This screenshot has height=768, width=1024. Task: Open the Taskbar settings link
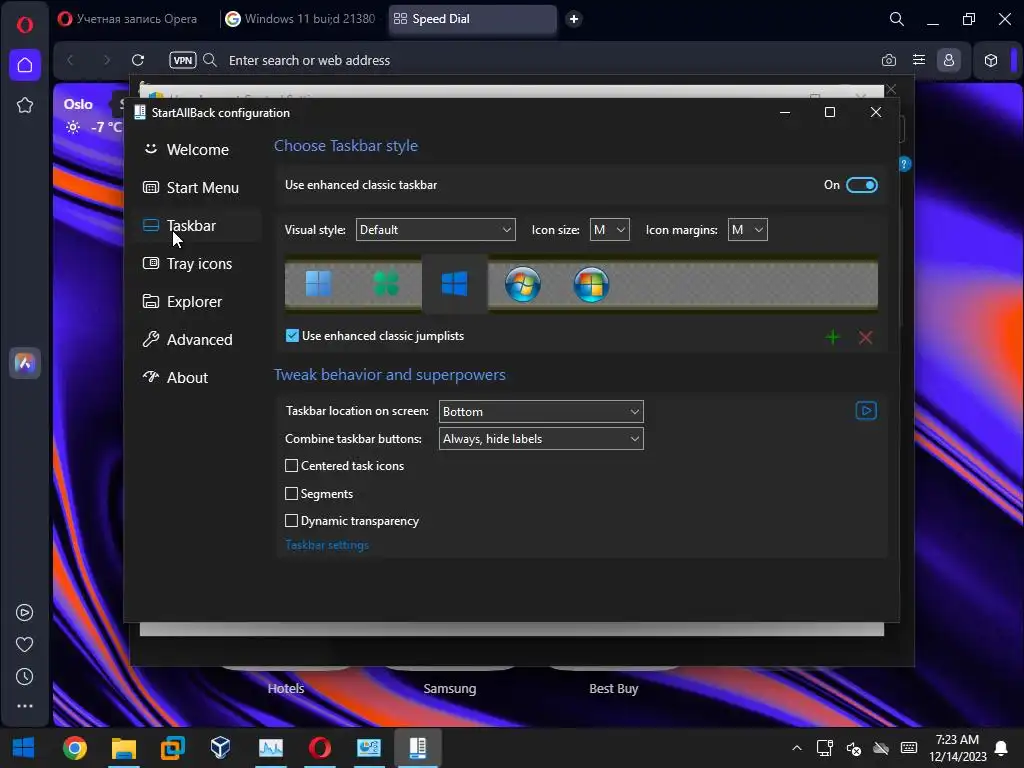[327, 545]
